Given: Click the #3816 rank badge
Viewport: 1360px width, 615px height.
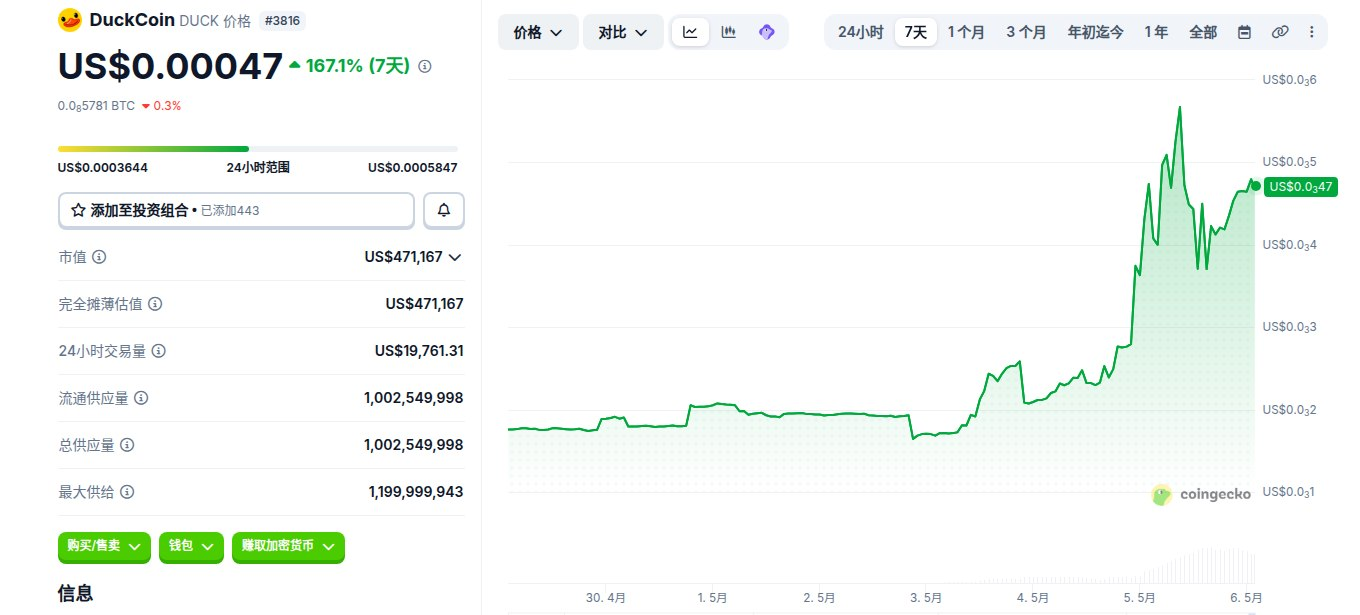Looking at the screenshot, I should coord(281,20).
